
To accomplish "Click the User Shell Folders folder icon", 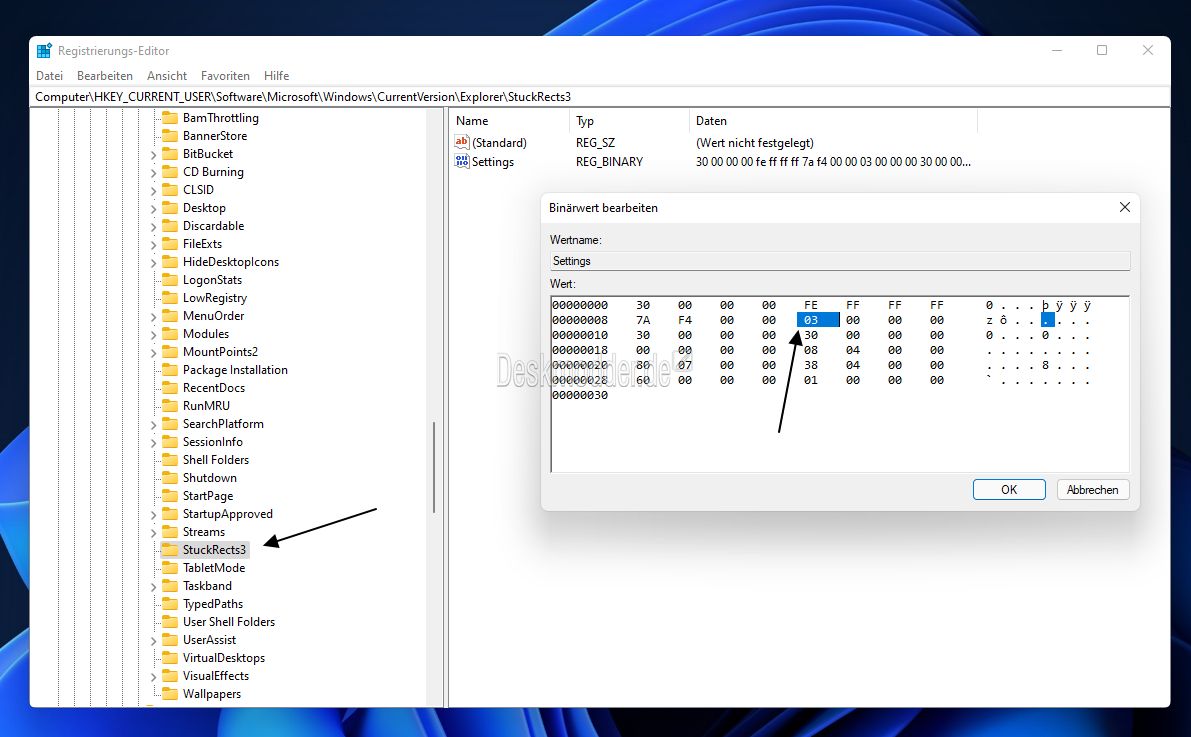I will pyautogui.click(x=170, y=622).
